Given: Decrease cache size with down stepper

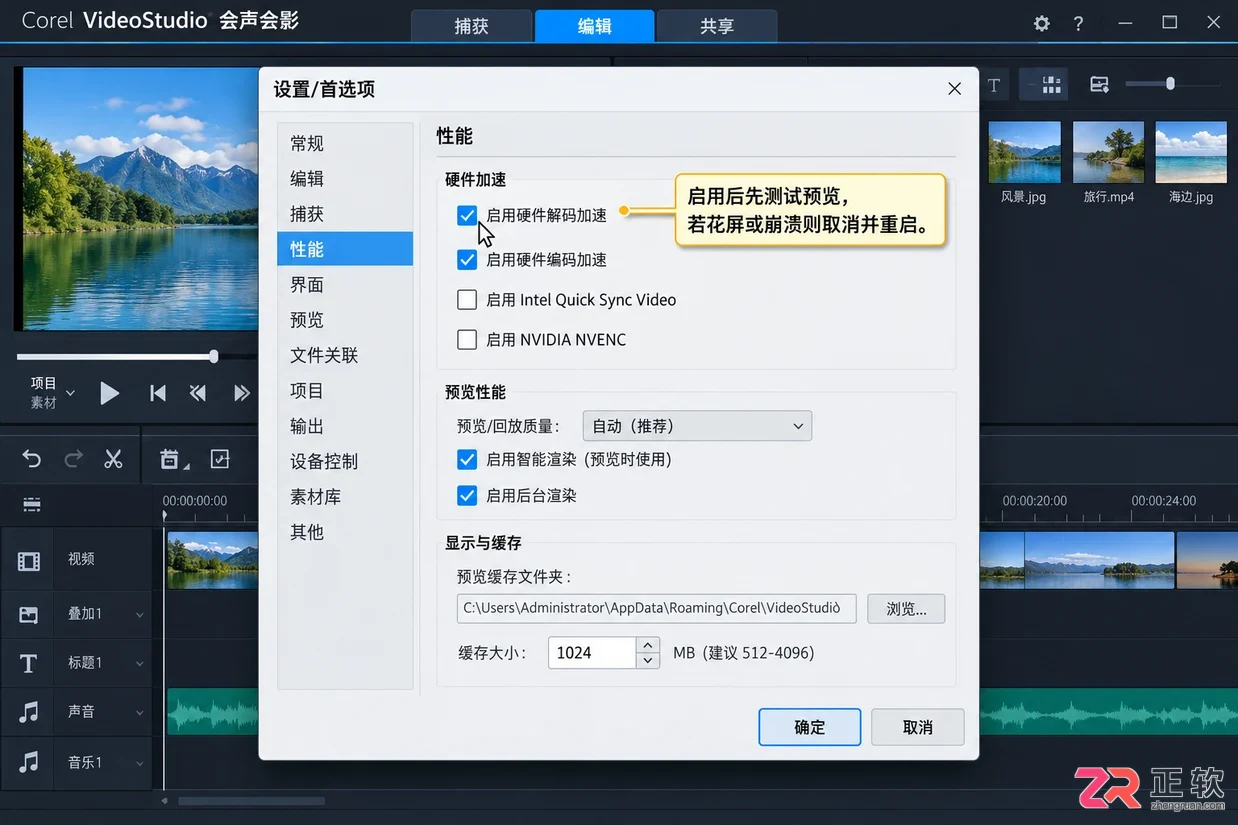Looking at the screenshot, I should [x=648, y=660].
